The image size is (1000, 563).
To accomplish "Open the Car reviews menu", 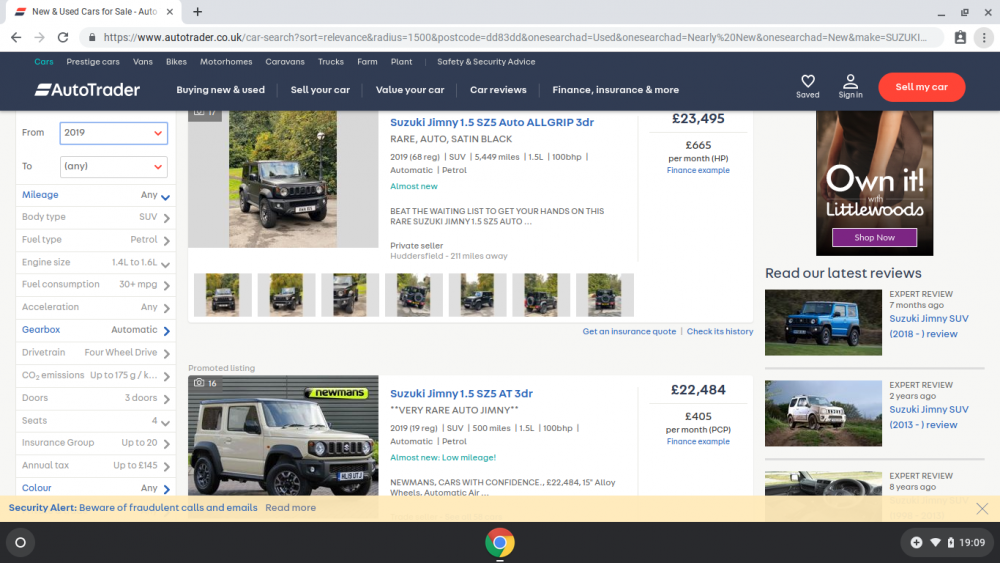I will coord(498,90).
